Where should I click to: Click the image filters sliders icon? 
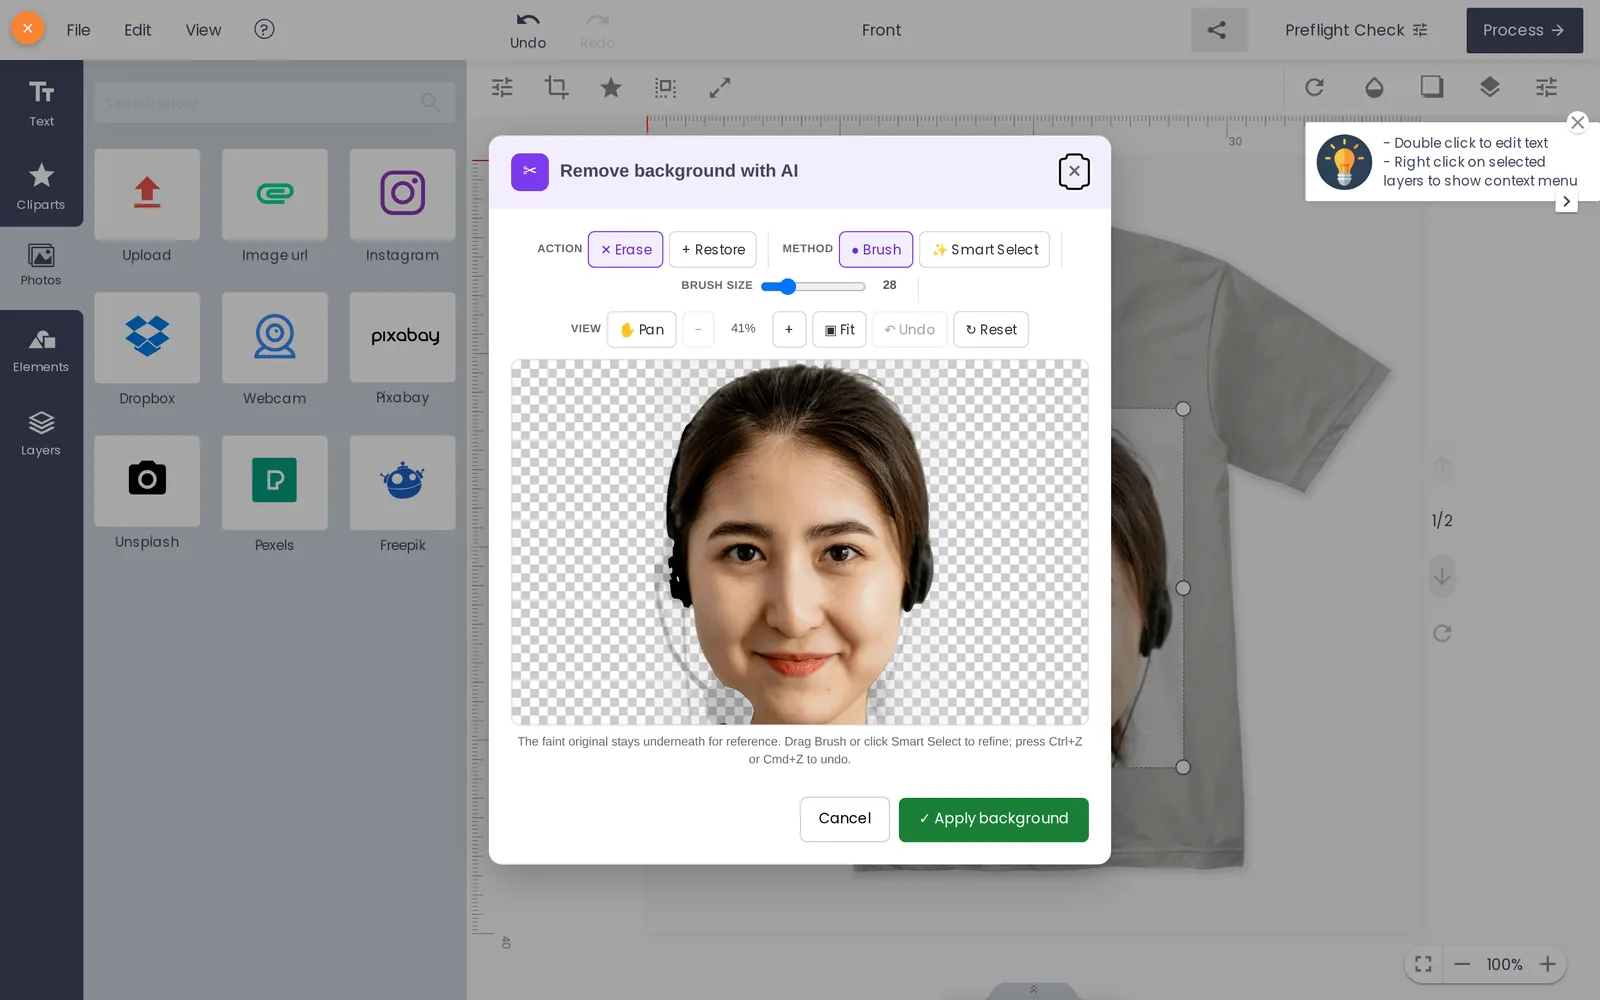pos(502,88)
